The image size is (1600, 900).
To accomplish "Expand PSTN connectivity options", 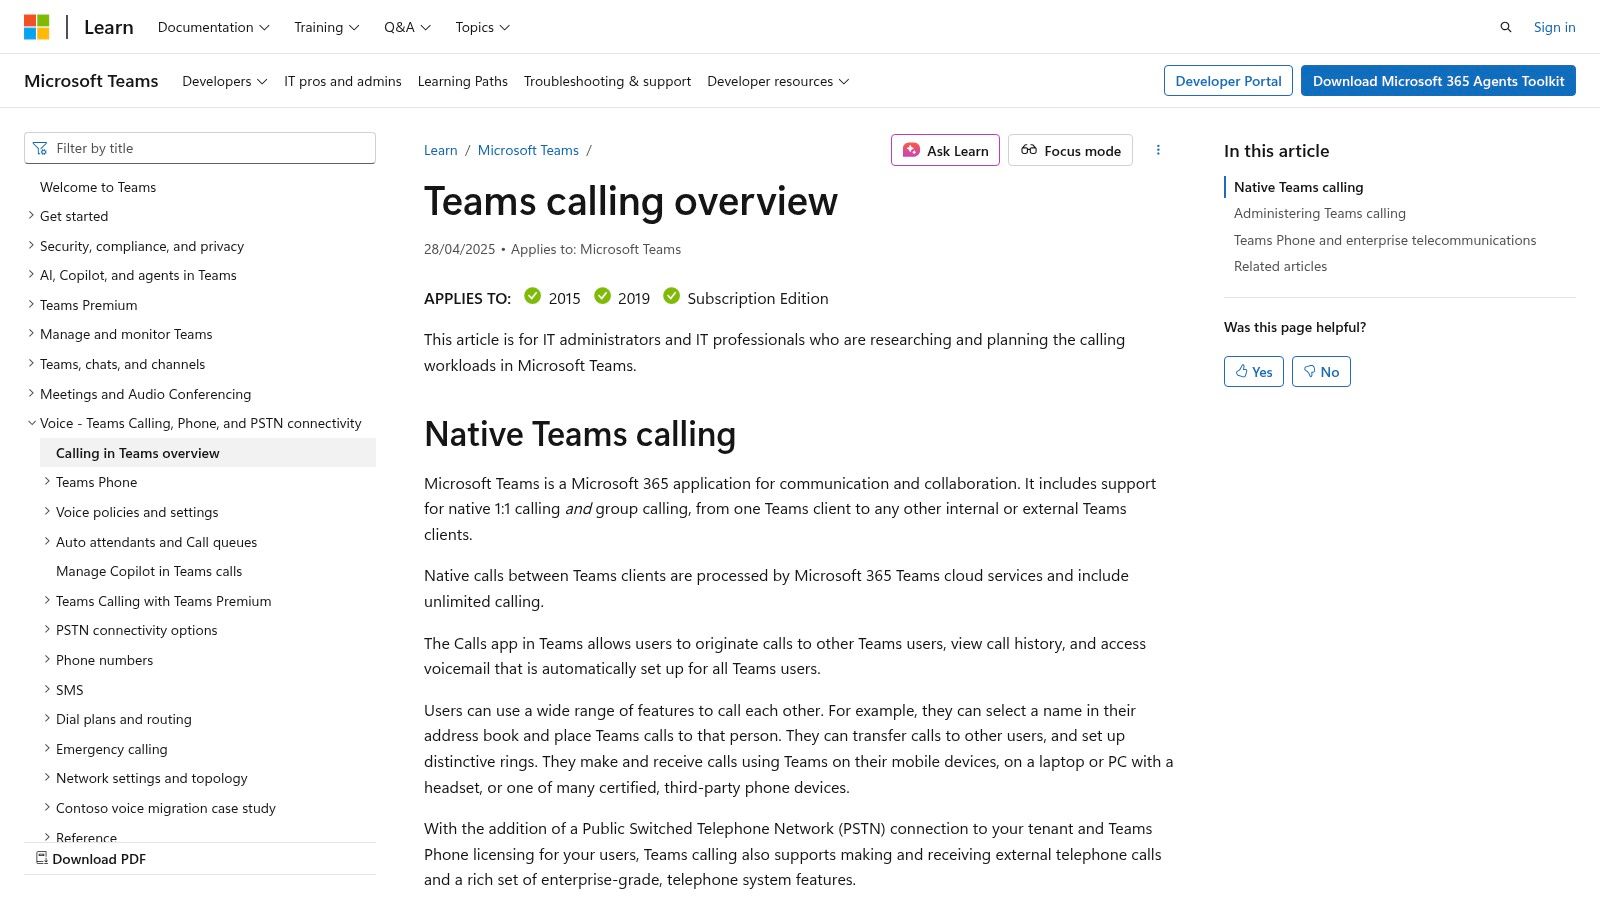I will [136, 630].
